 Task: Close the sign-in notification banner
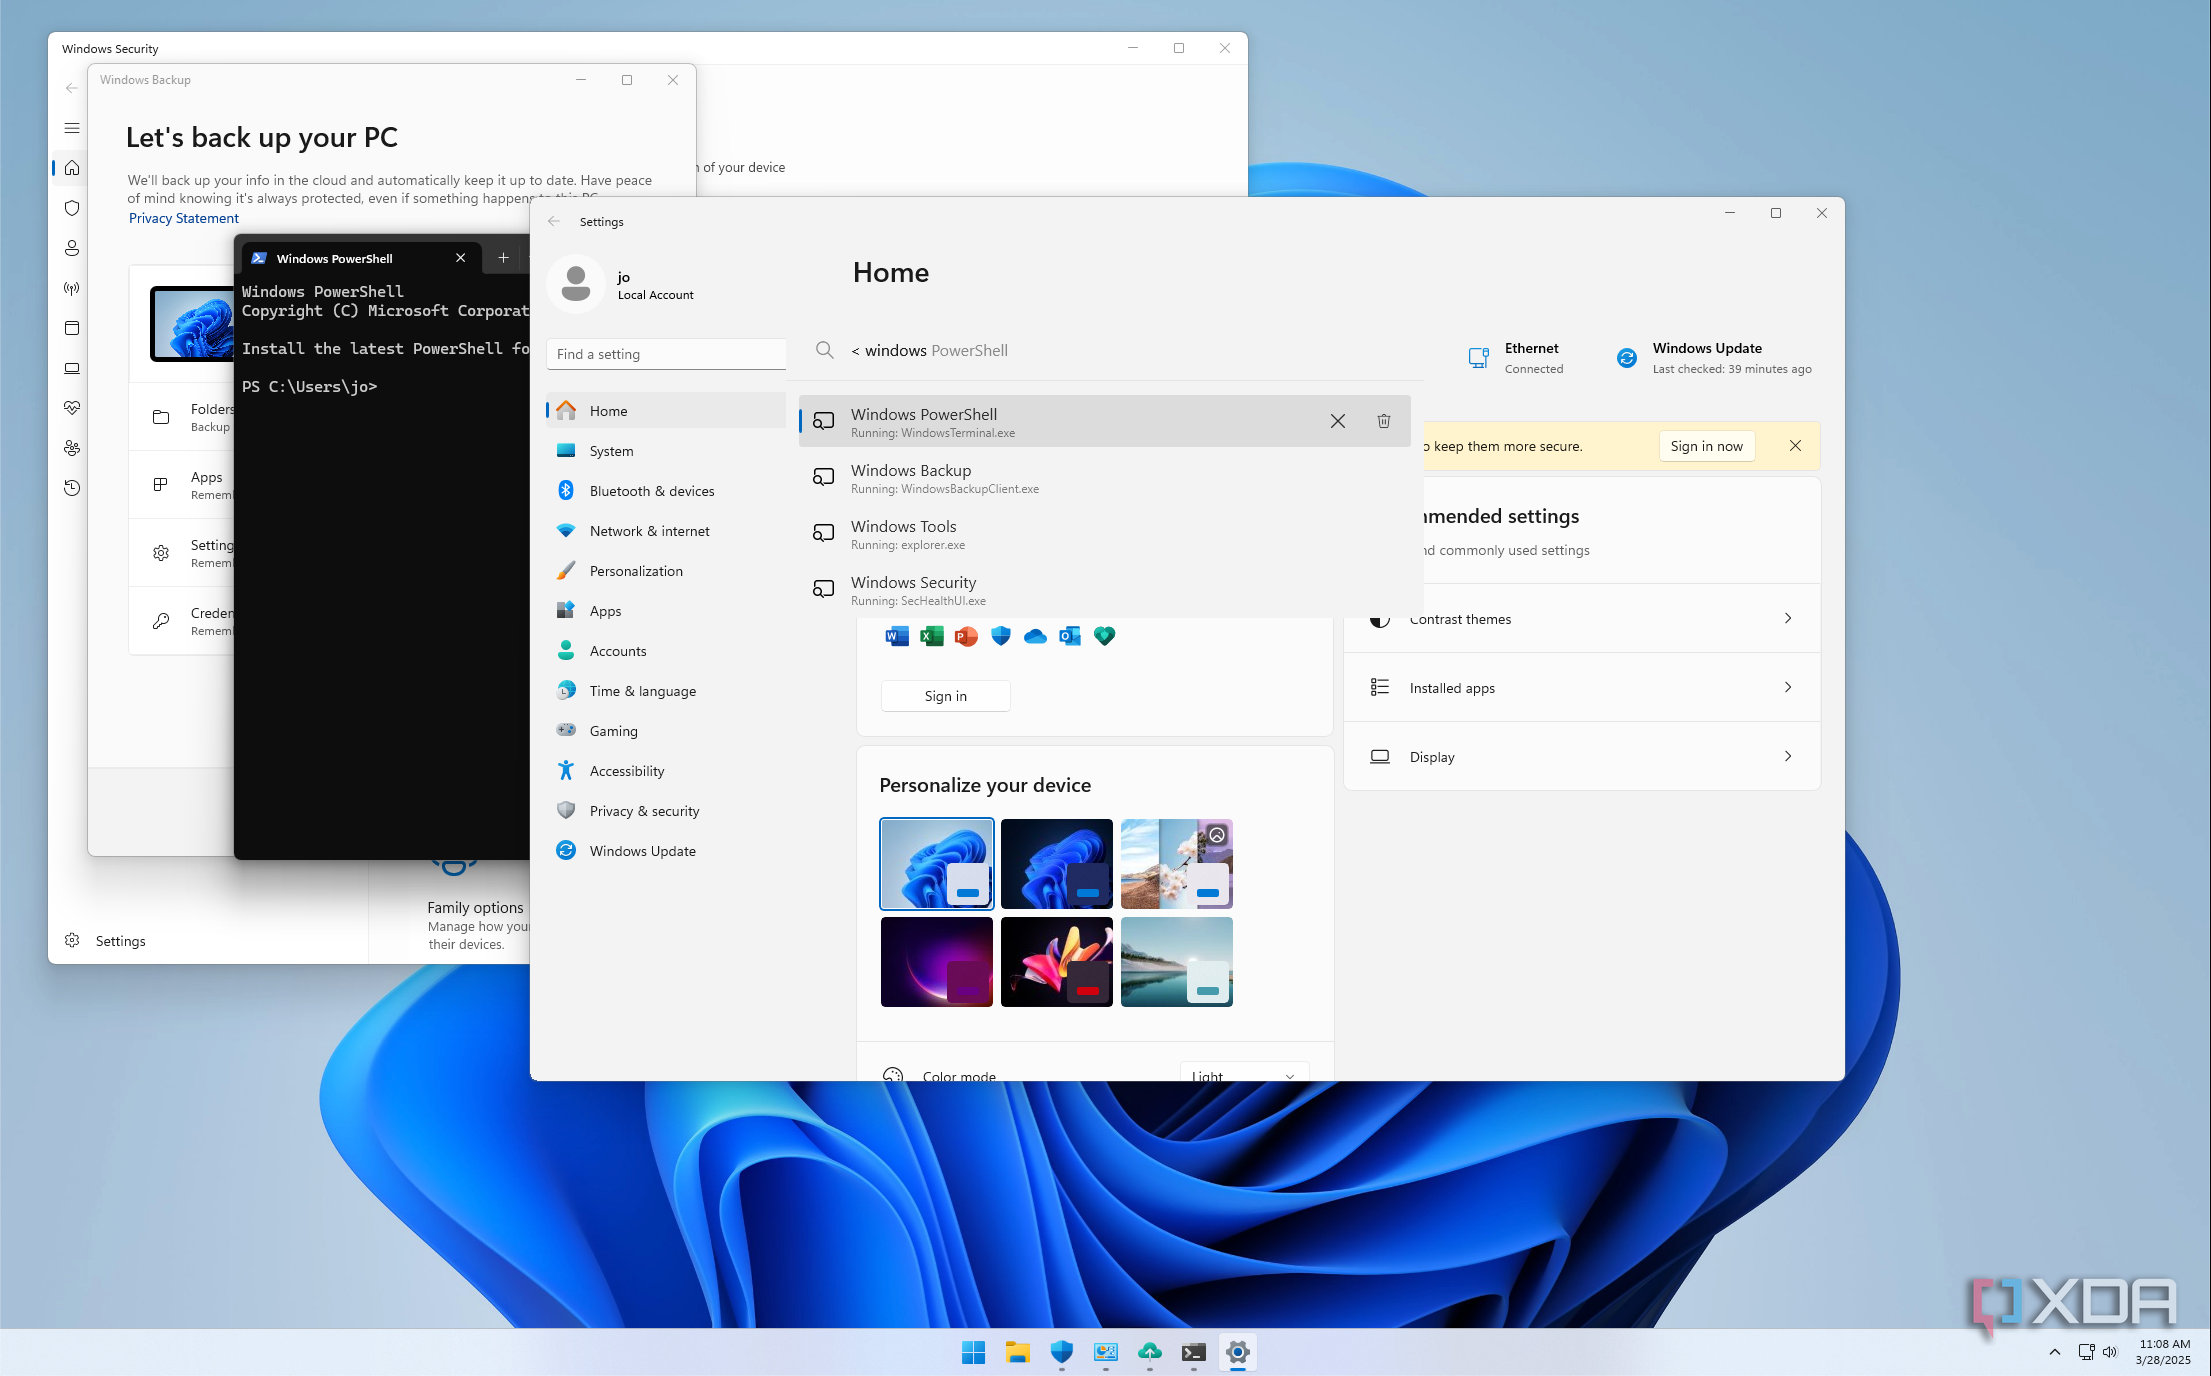(x=1795, y=446)
